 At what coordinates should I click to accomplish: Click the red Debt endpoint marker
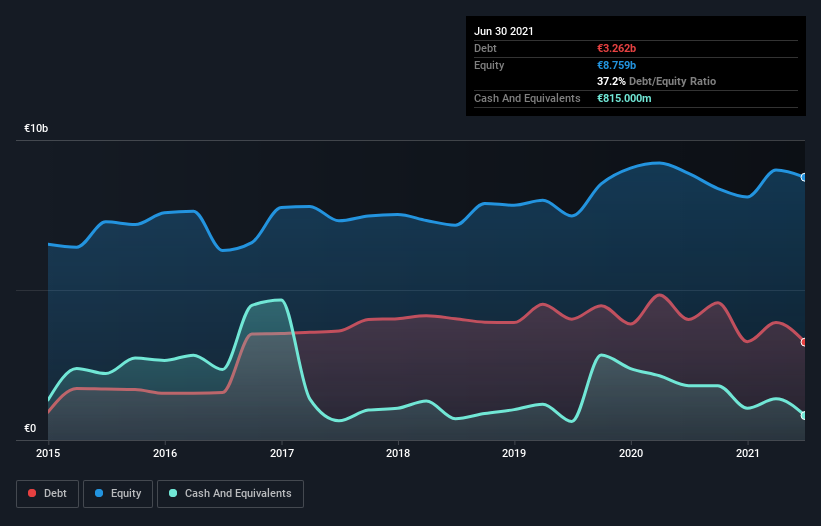pyautogui.click(x=804, y=342)
